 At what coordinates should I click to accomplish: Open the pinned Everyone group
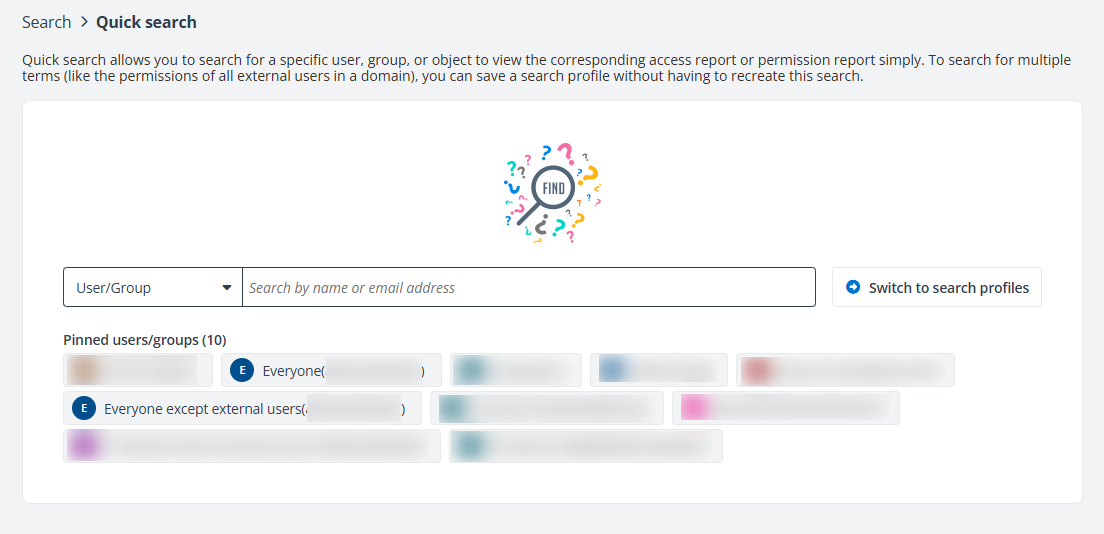tap(330, 371)
